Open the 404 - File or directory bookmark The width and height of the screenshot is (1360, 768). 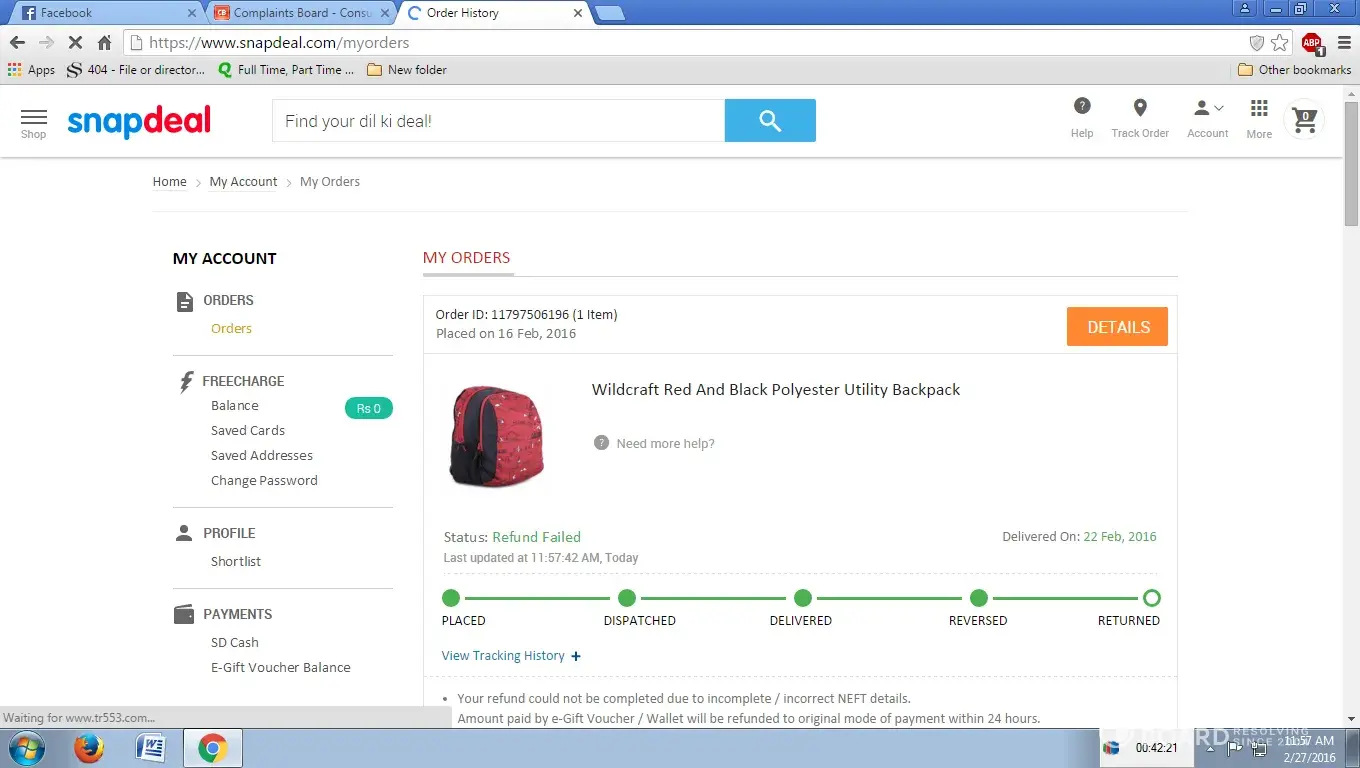[x=135, y=70]
